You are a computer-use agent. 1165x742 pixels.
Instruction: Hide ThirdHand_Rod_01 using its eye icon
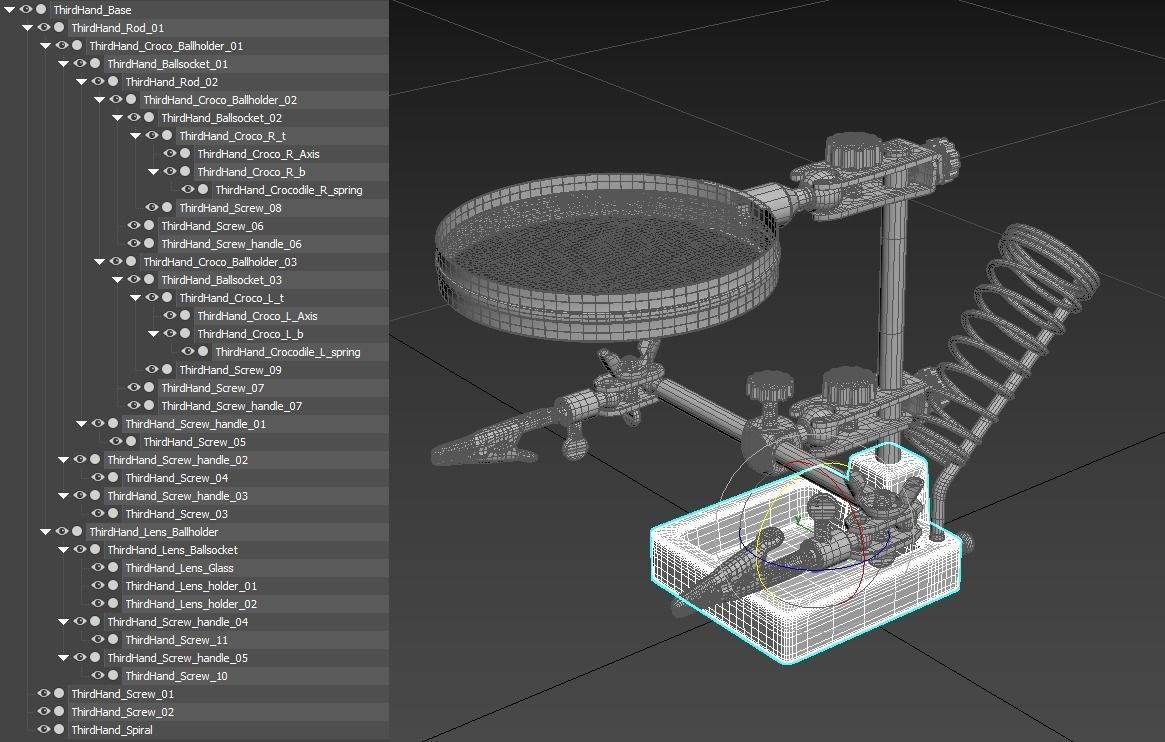pos(44,27)
